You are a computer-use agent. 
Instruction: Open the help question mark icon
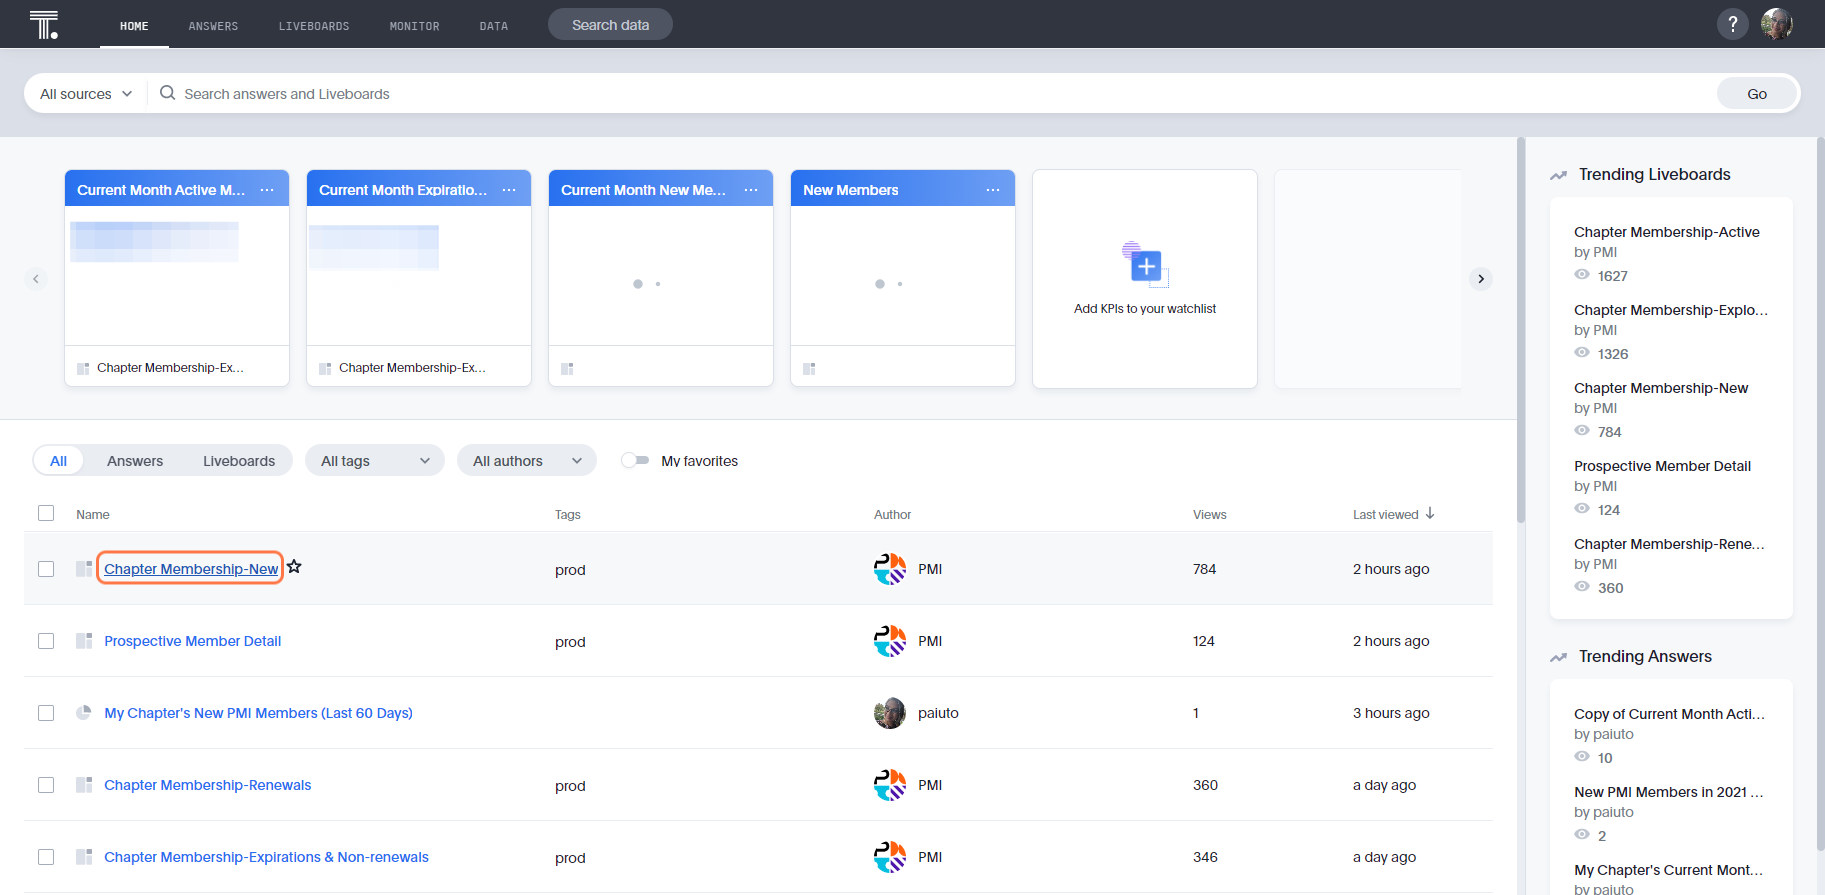[x=1733, y=24]
